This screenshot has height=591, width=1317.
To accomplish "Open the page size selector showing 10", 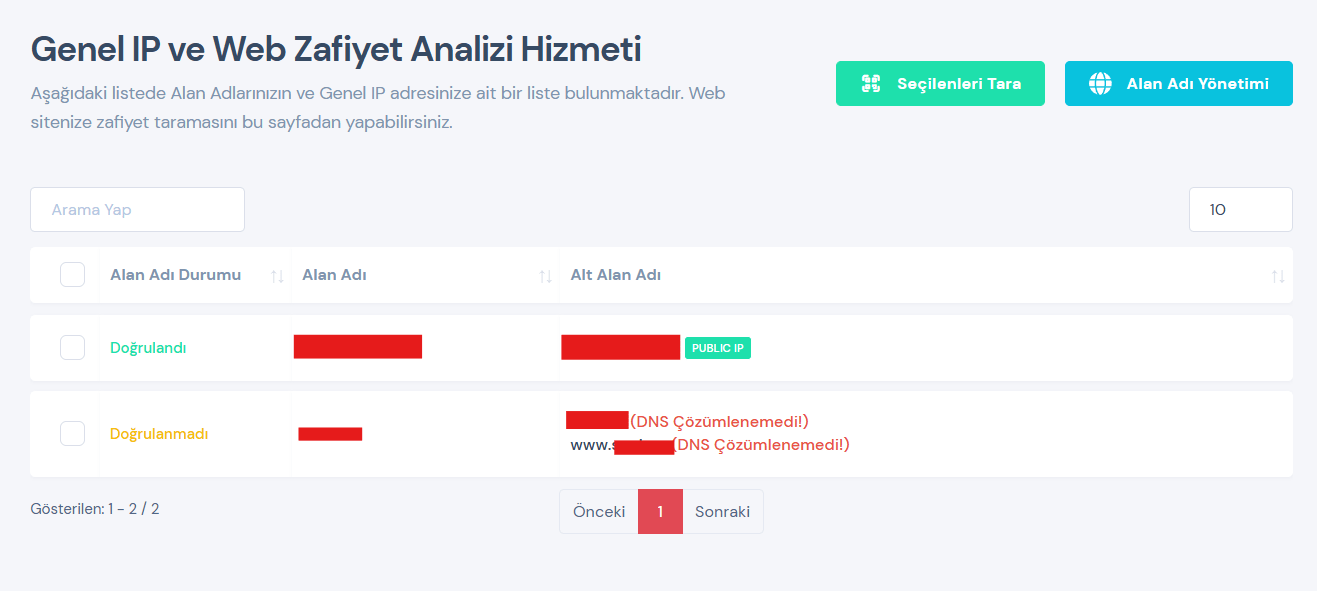I will pos(1240,209).
